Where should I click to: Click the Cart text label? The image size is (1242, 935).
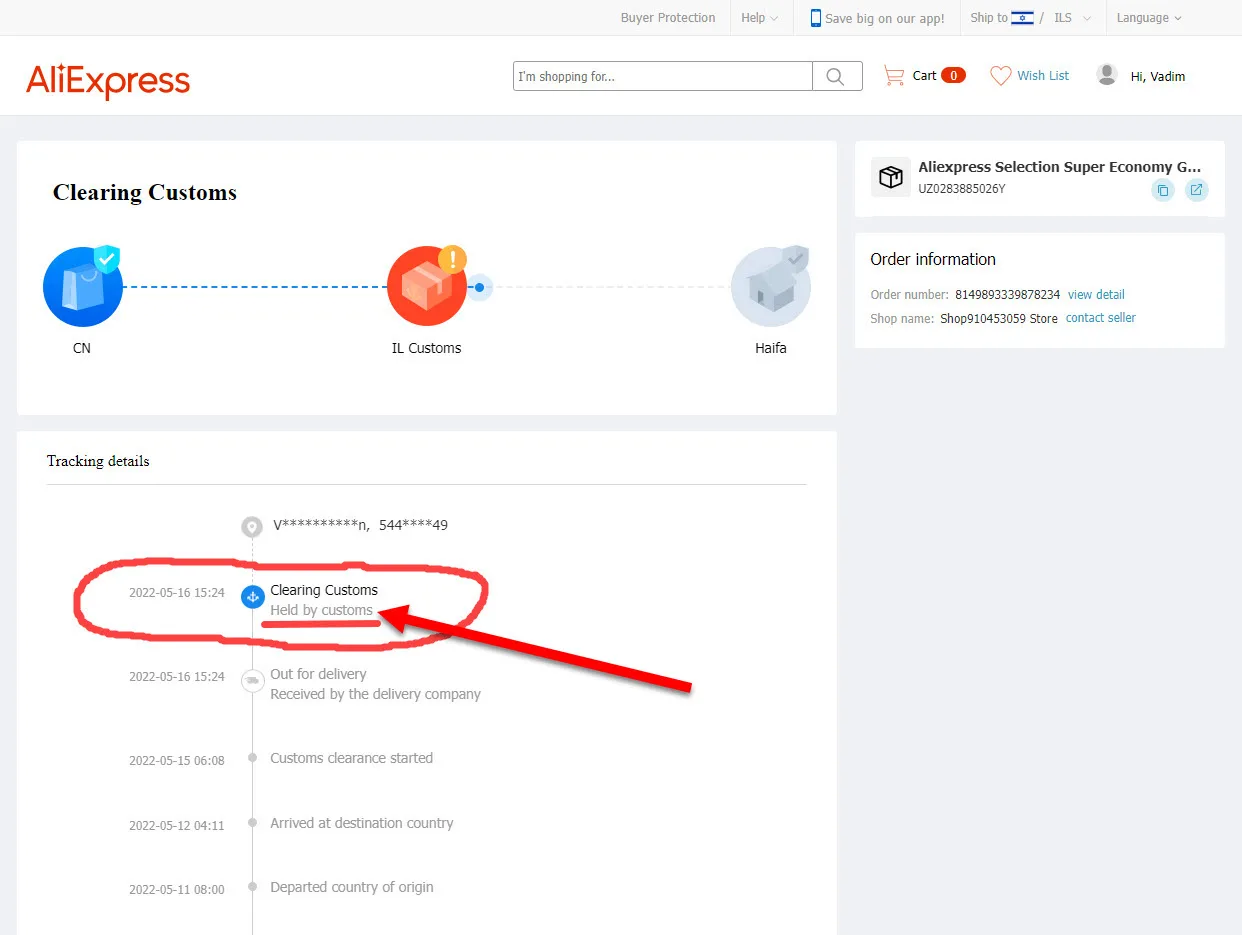pos(924,76)
